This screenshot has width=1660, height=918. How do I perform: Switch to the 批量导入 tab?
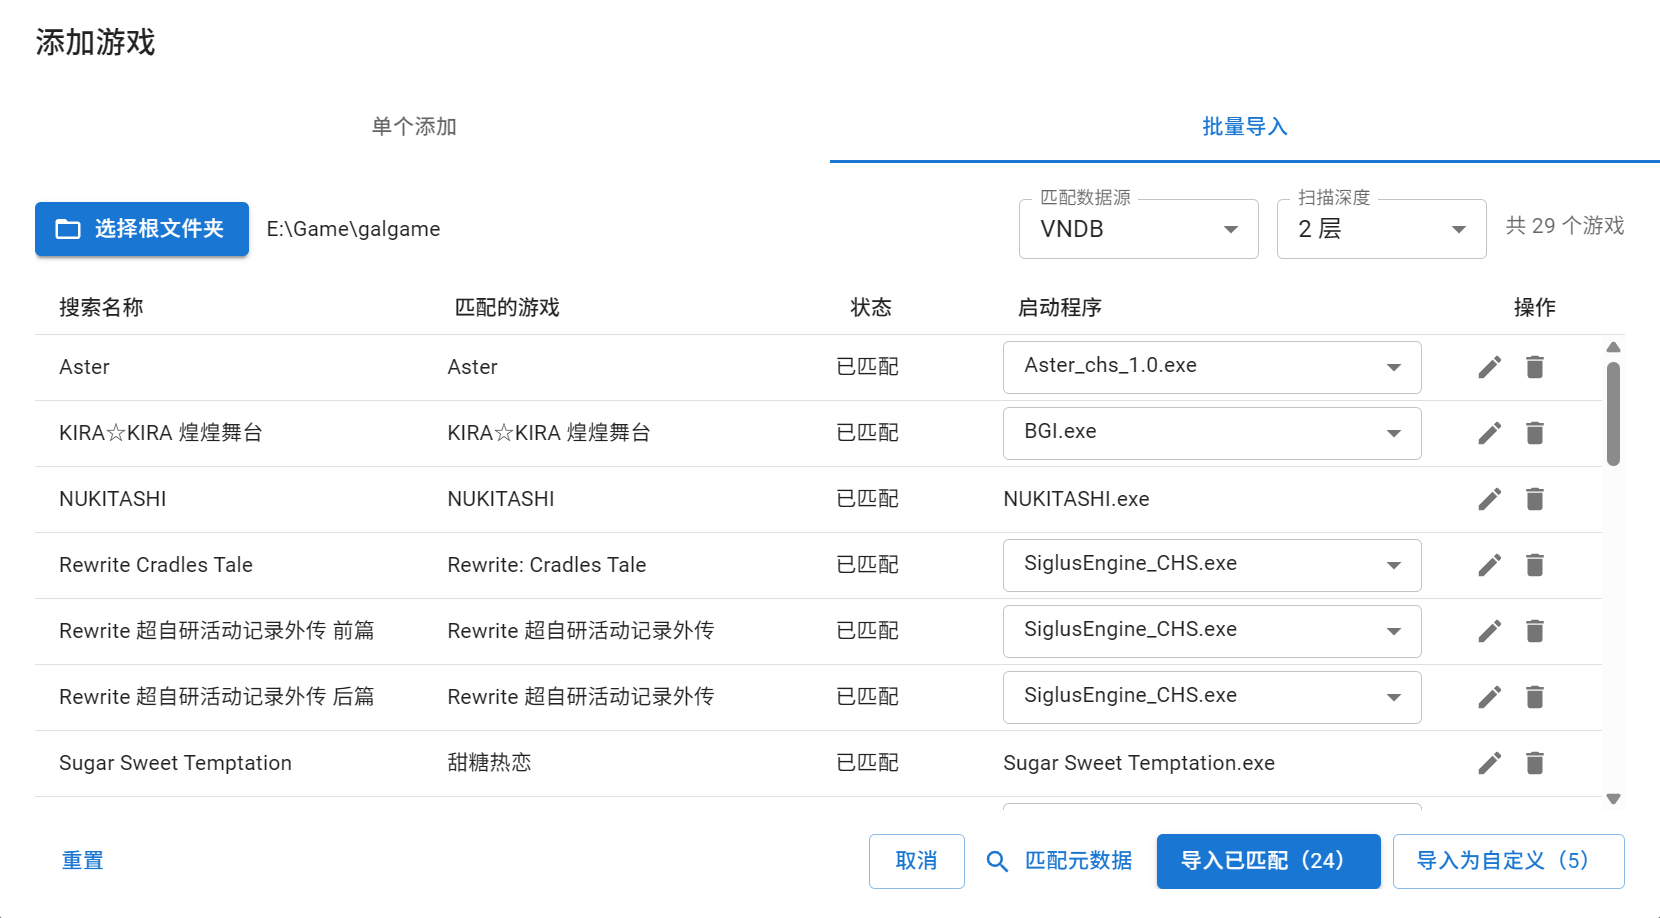click(1244, 127)
